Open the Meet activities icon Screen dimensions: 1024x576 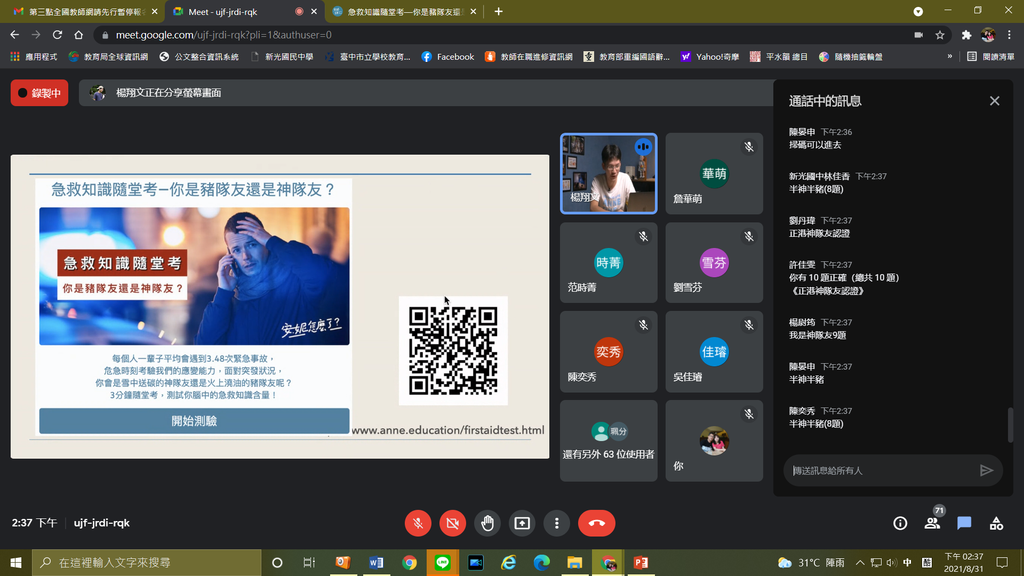pos(996,523)
